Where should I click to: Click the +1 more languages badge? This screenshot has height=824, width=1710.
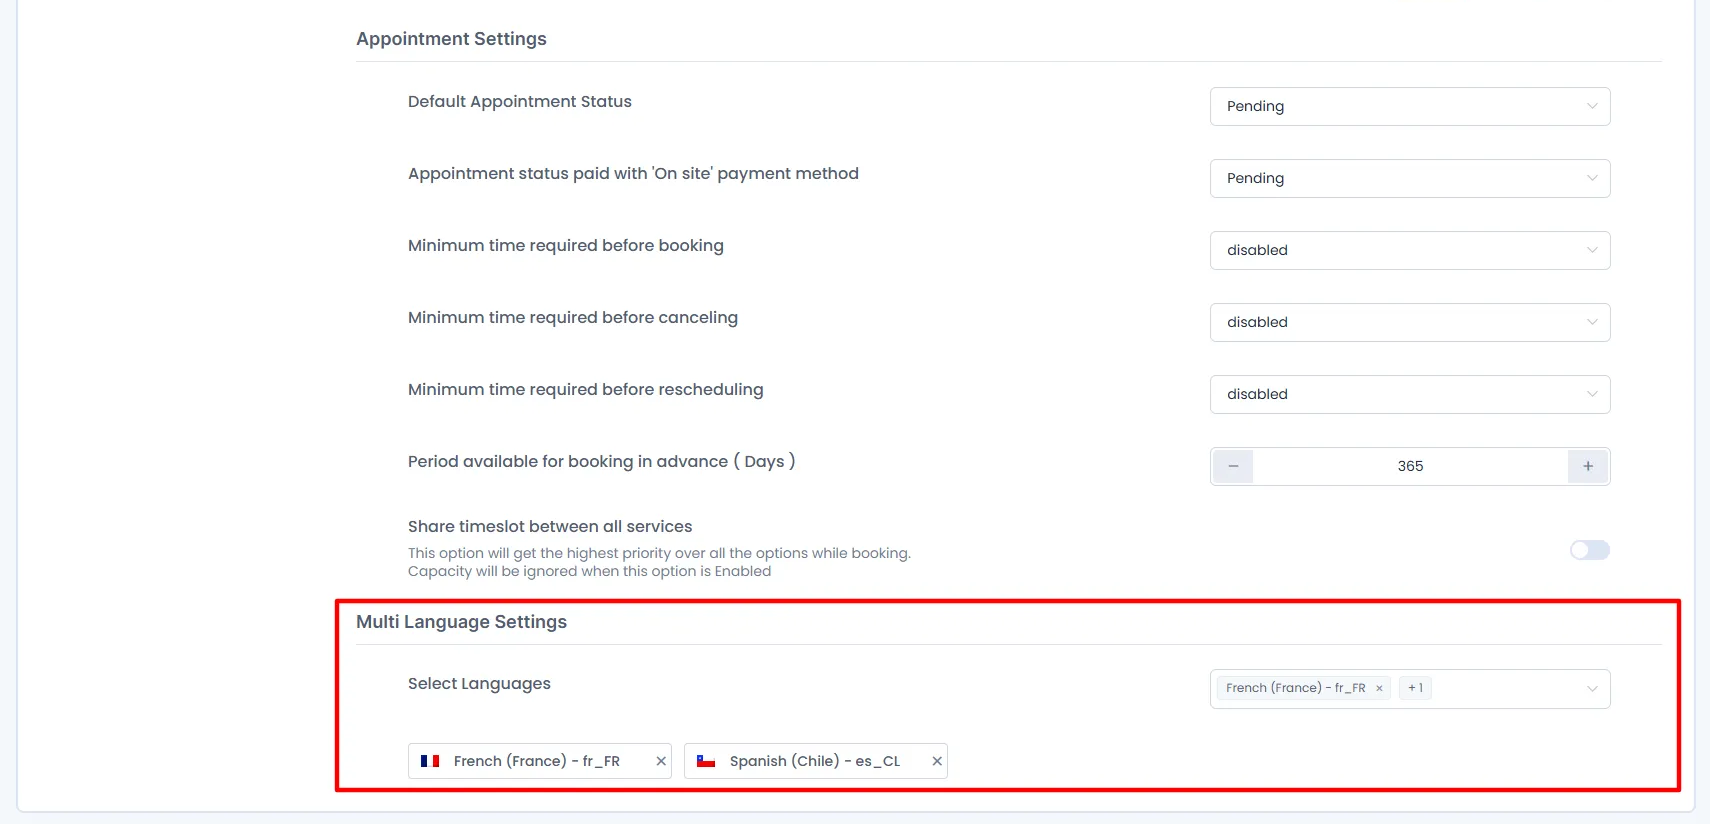coord(1415,688)
